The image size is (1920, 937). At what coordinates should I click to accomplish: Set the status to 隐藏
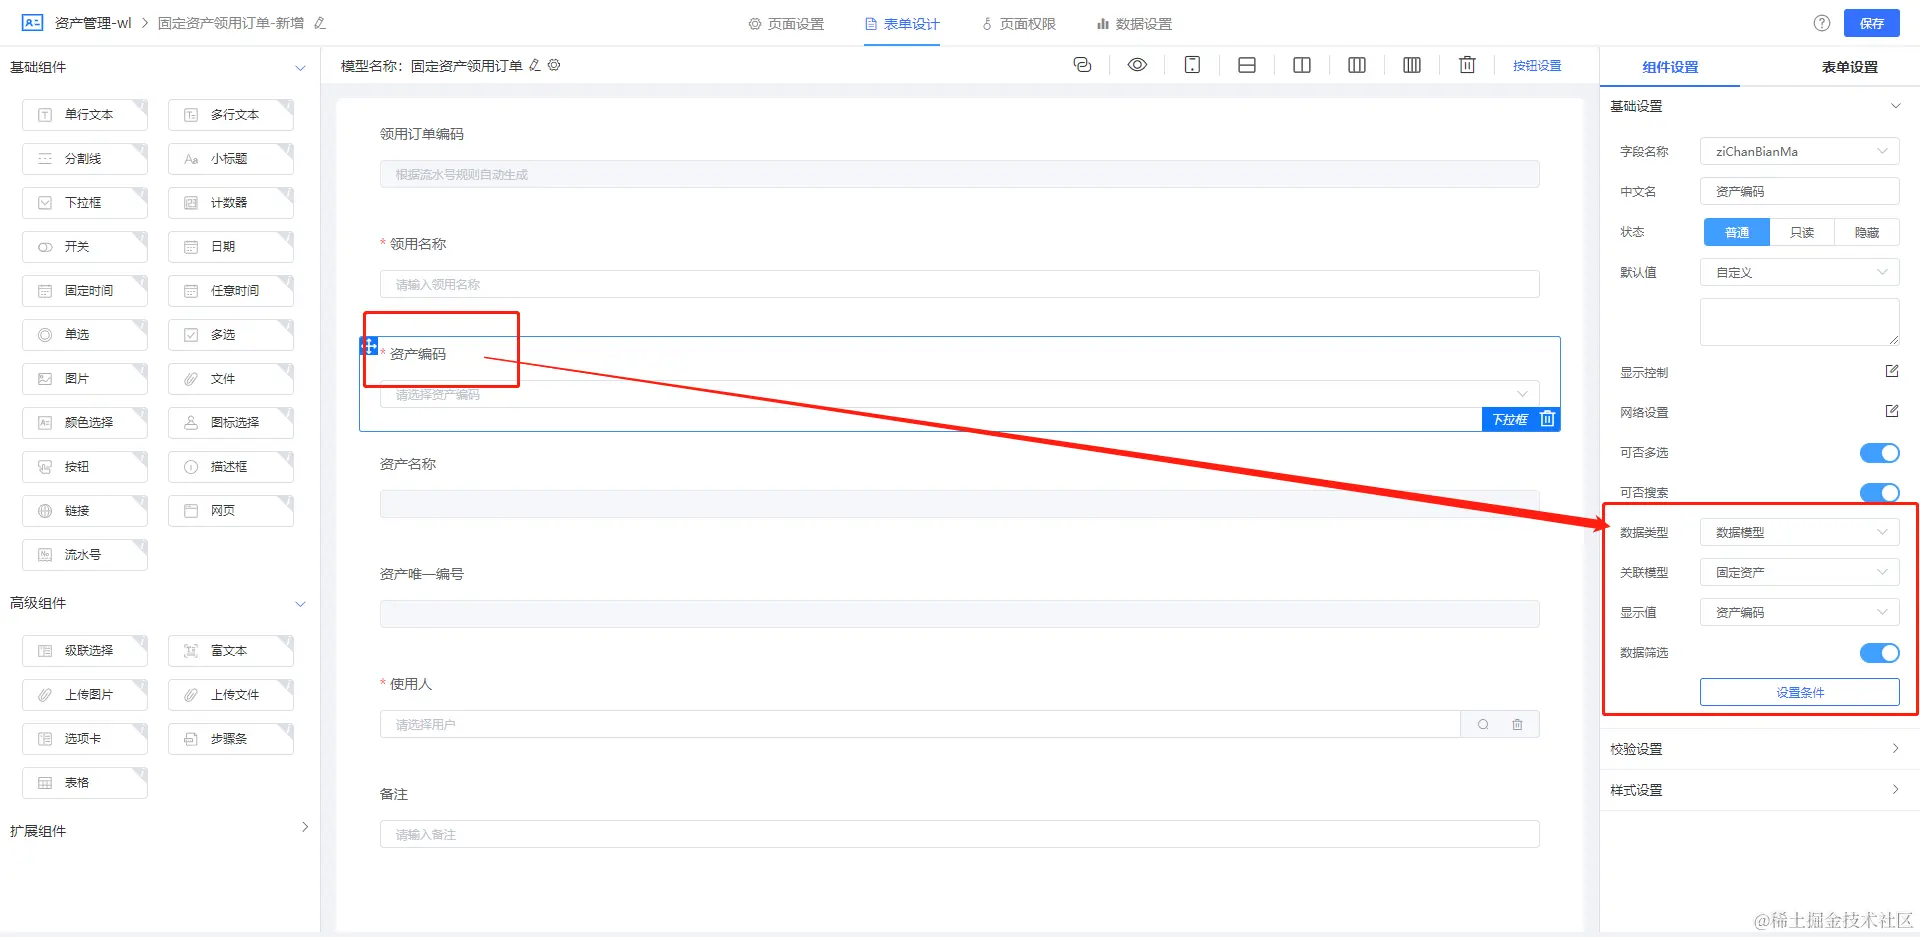1867,232
